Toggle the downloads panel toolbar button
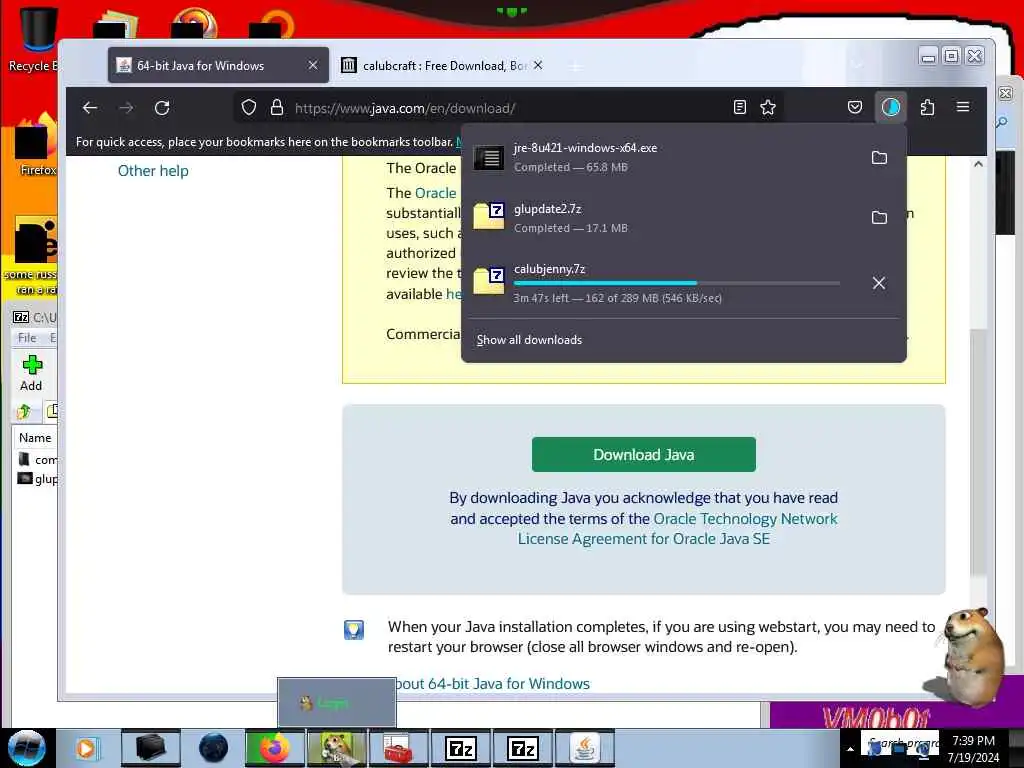Viewport: 1024px width, 768px height. [x=891, y=107]
